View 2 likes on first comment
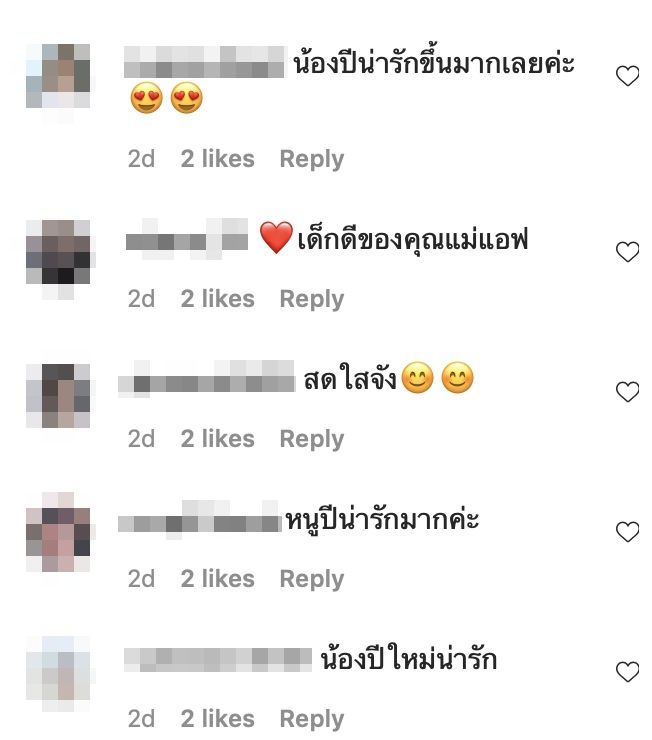 [217, 159]
